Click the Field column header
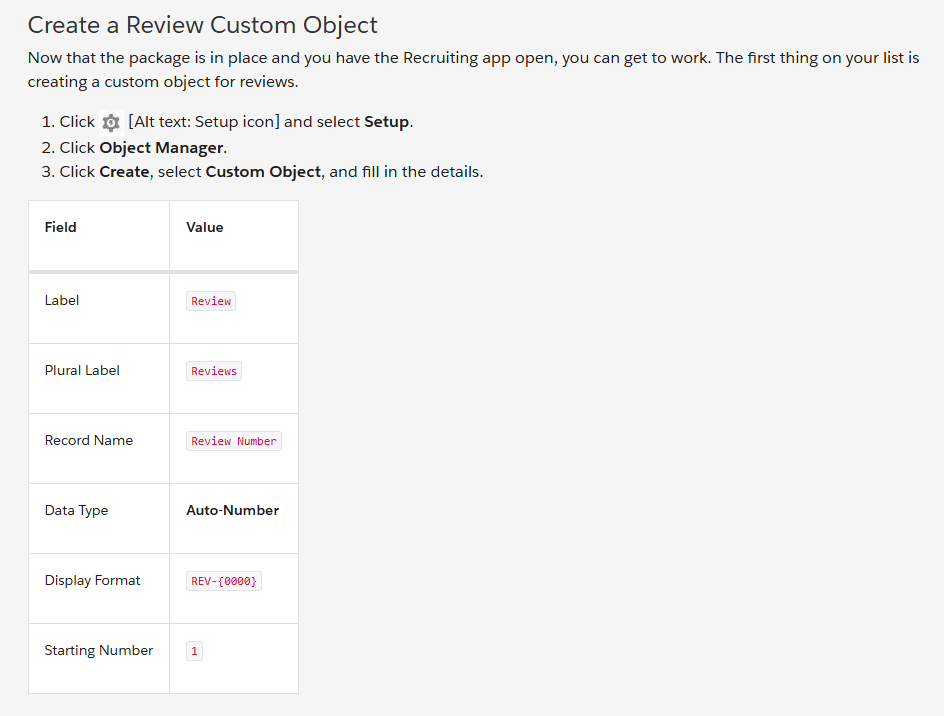 60,228
